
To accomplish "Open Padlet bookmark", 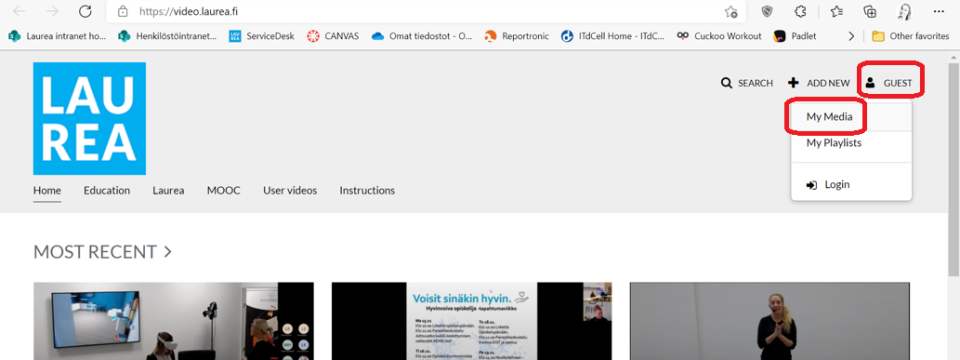I will pyautogui.click(x=795, y=36).
